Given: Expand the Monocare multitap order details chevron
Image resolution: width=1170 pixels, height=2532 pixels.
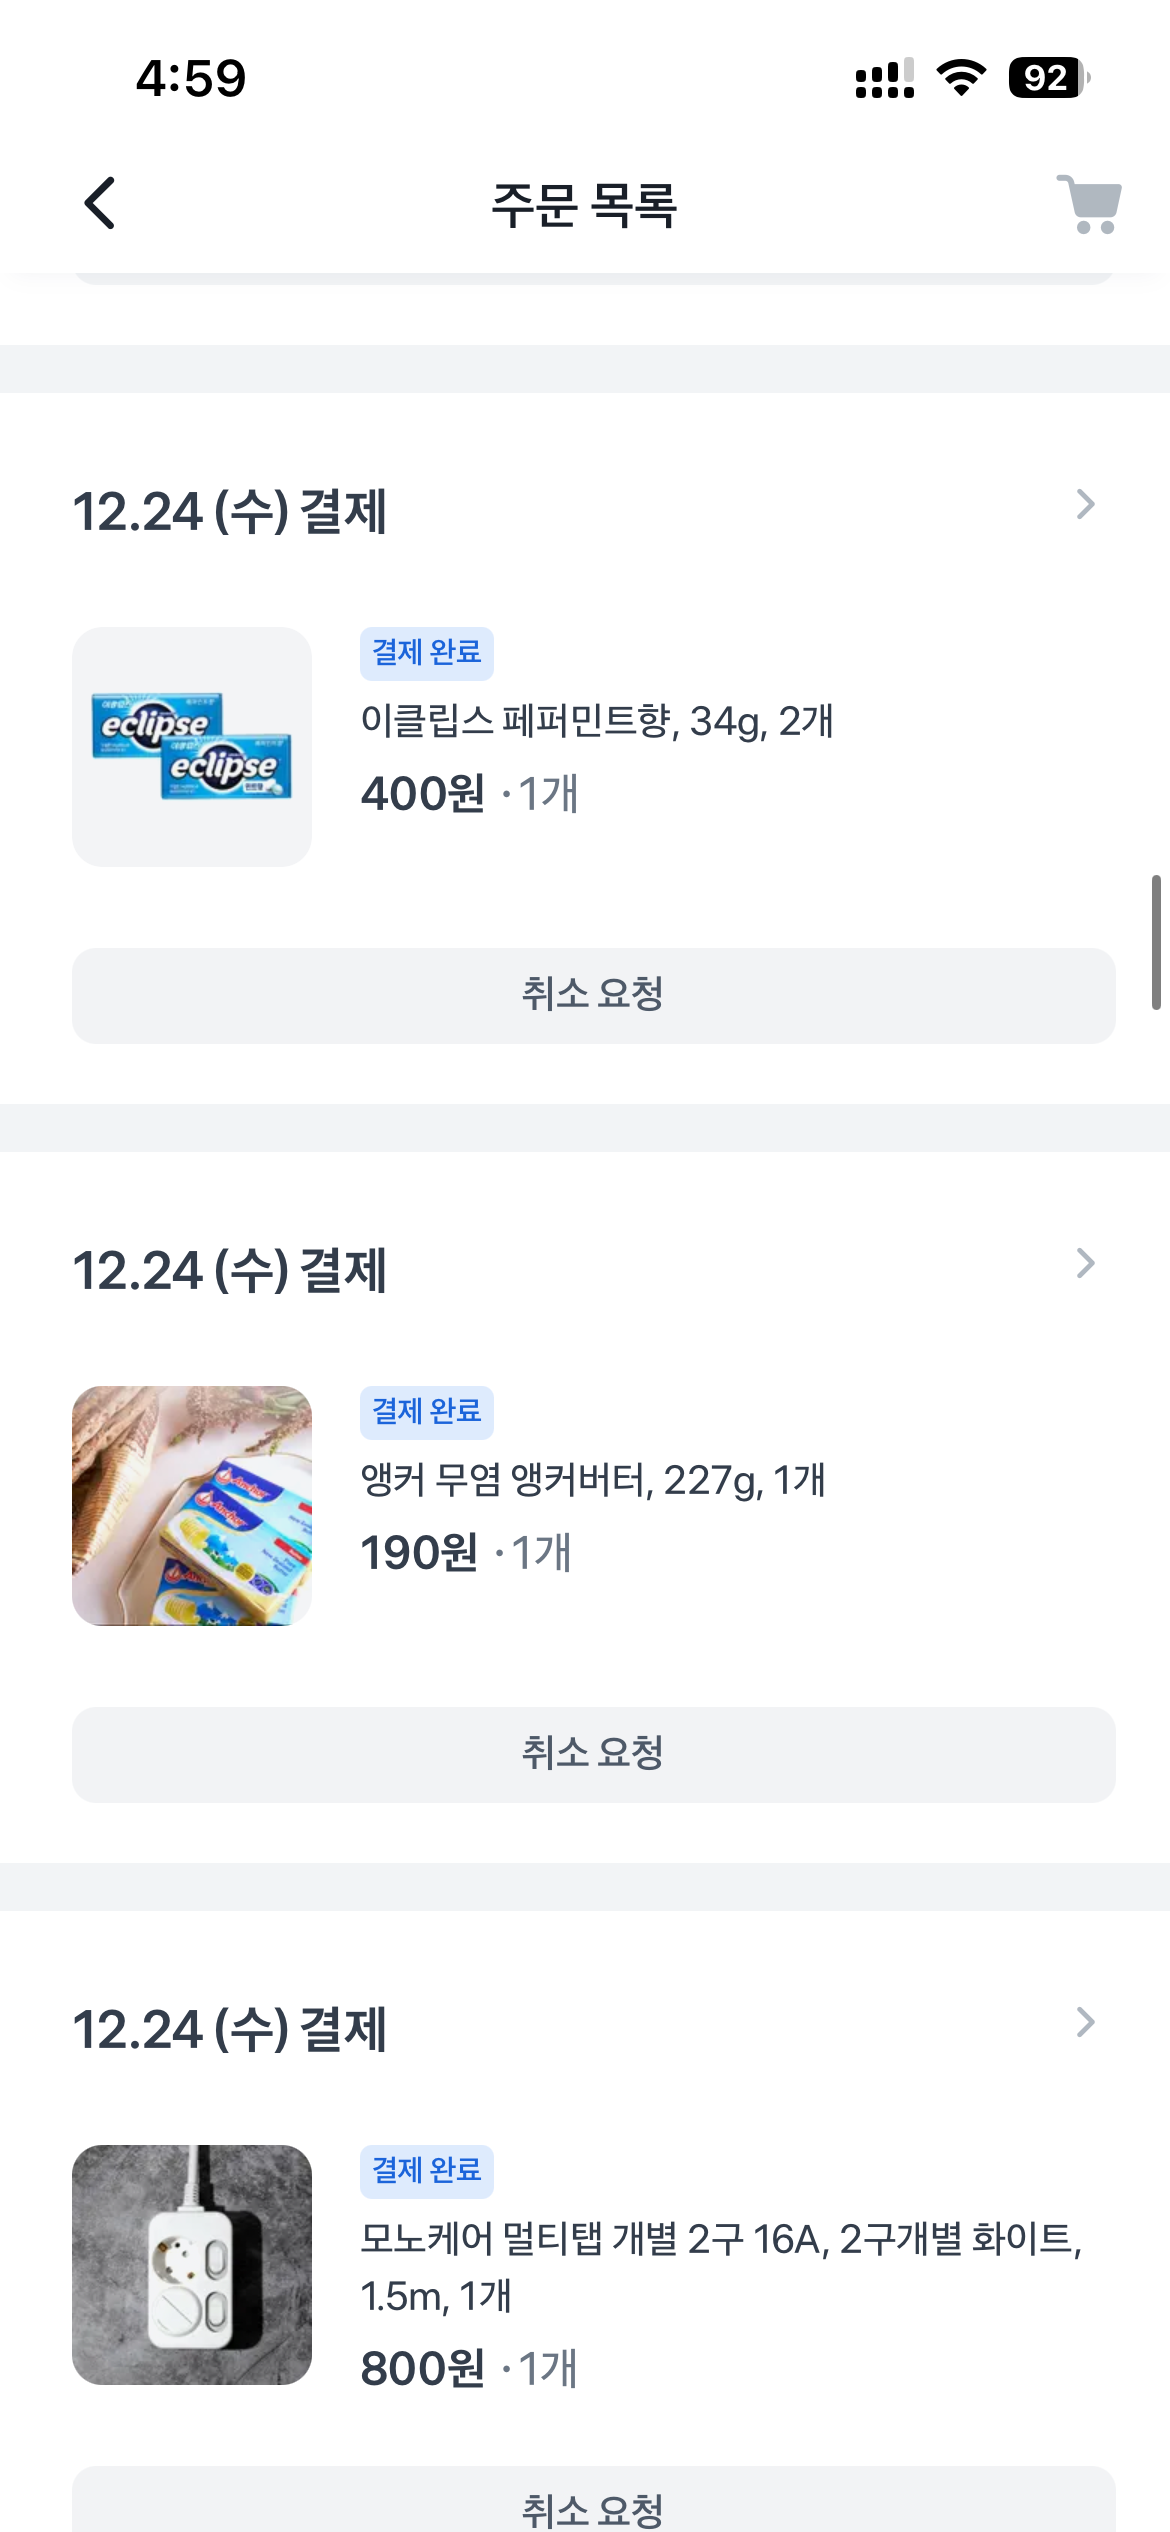Looking at the screenshot, I should pos(1085,2023).
